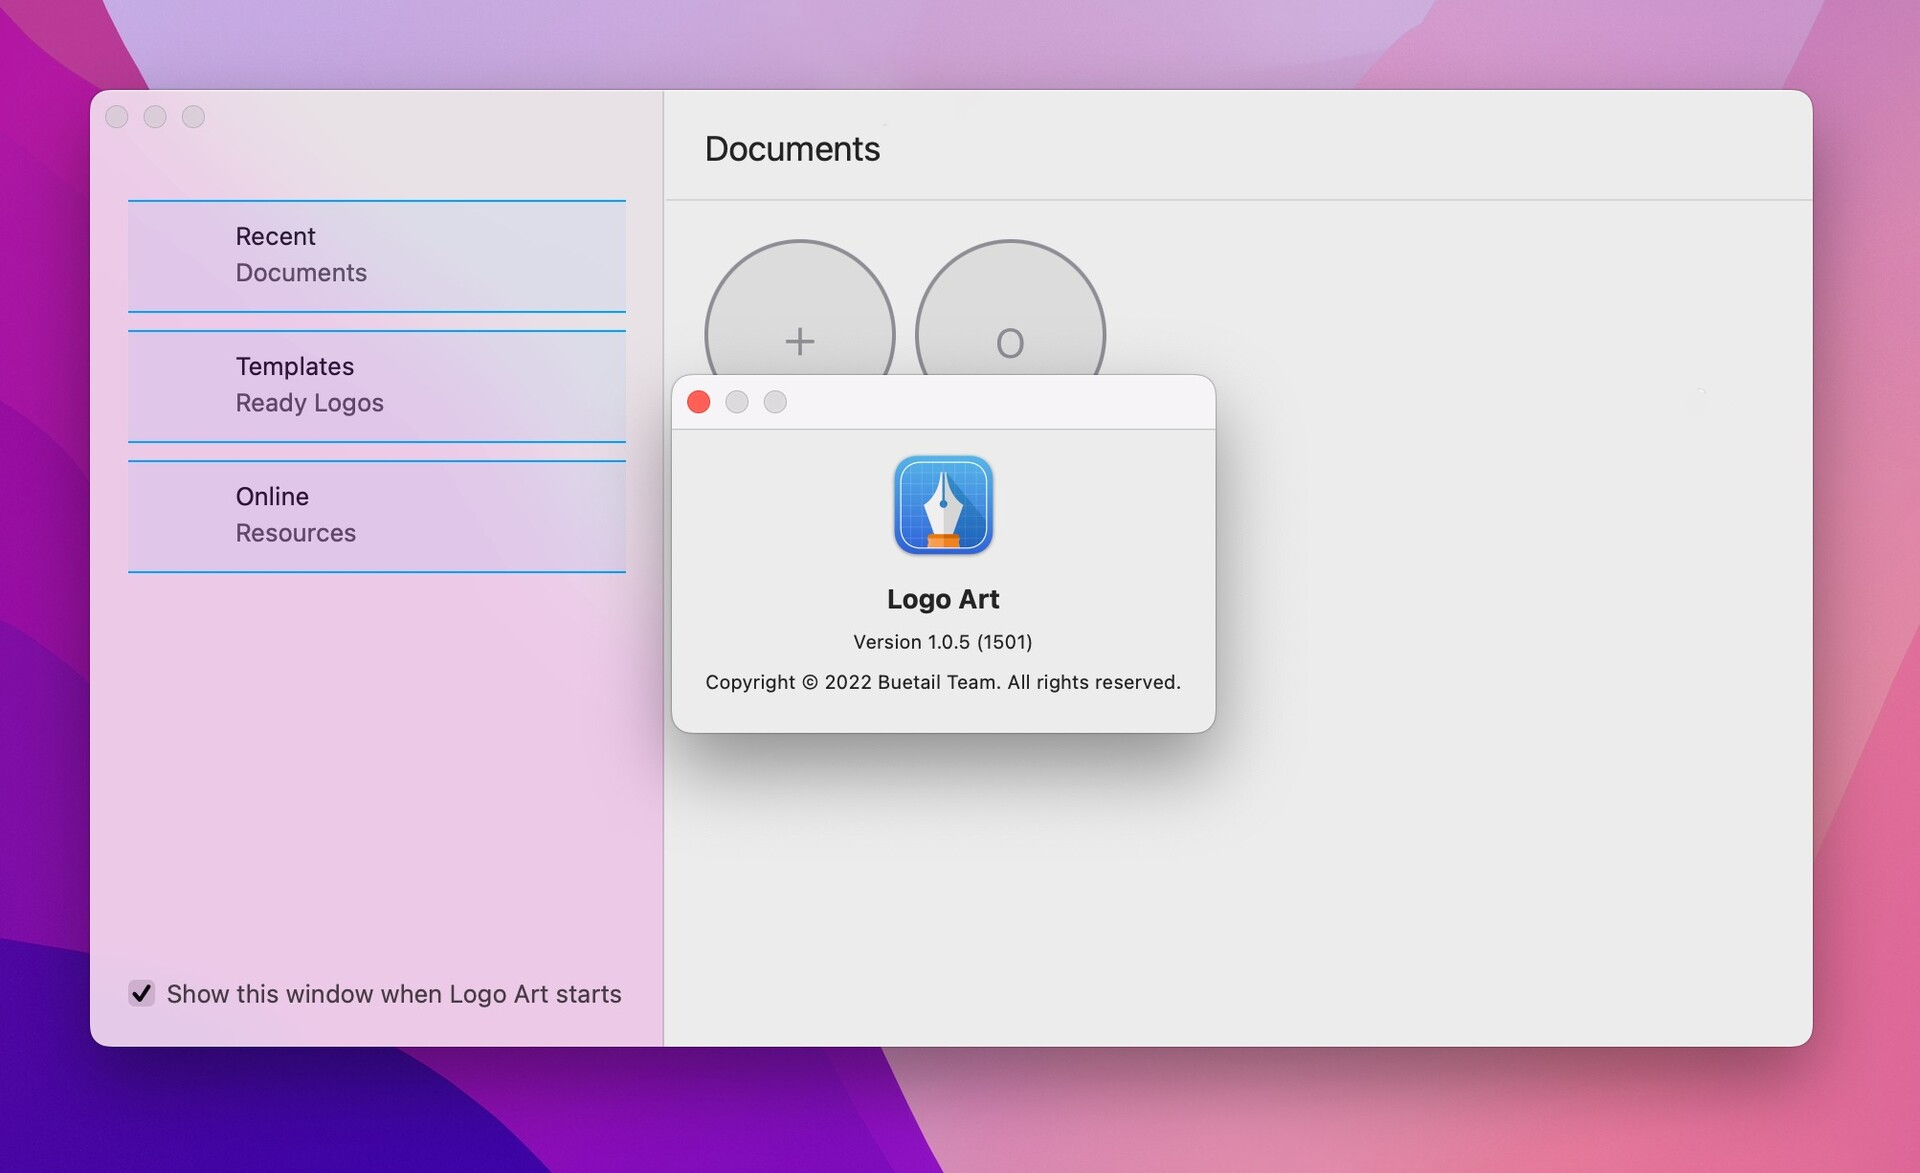This screenshot has height=1173, width=1920.
Task: Click main window's gray close button
Action: [x=117, y=117]
